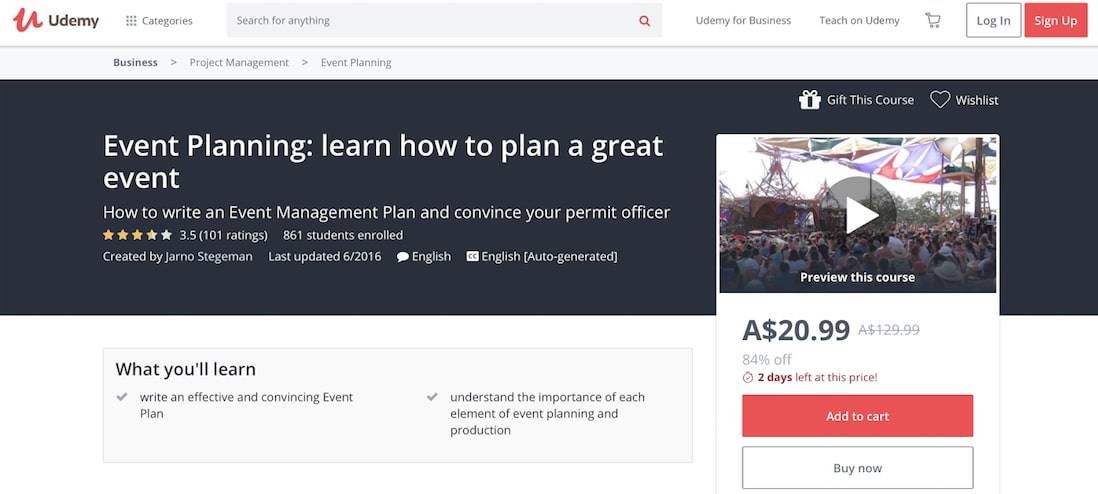This screenshot has height=494, width=1098.
Task: Click the Log In button
Action: click(x=993, y=20)
